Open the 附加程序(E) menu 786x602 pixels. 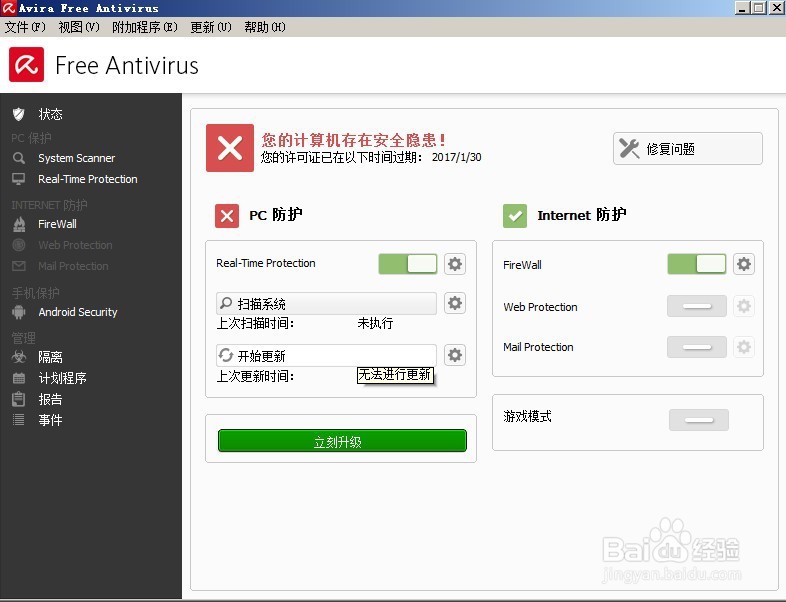tap(145, 27)
